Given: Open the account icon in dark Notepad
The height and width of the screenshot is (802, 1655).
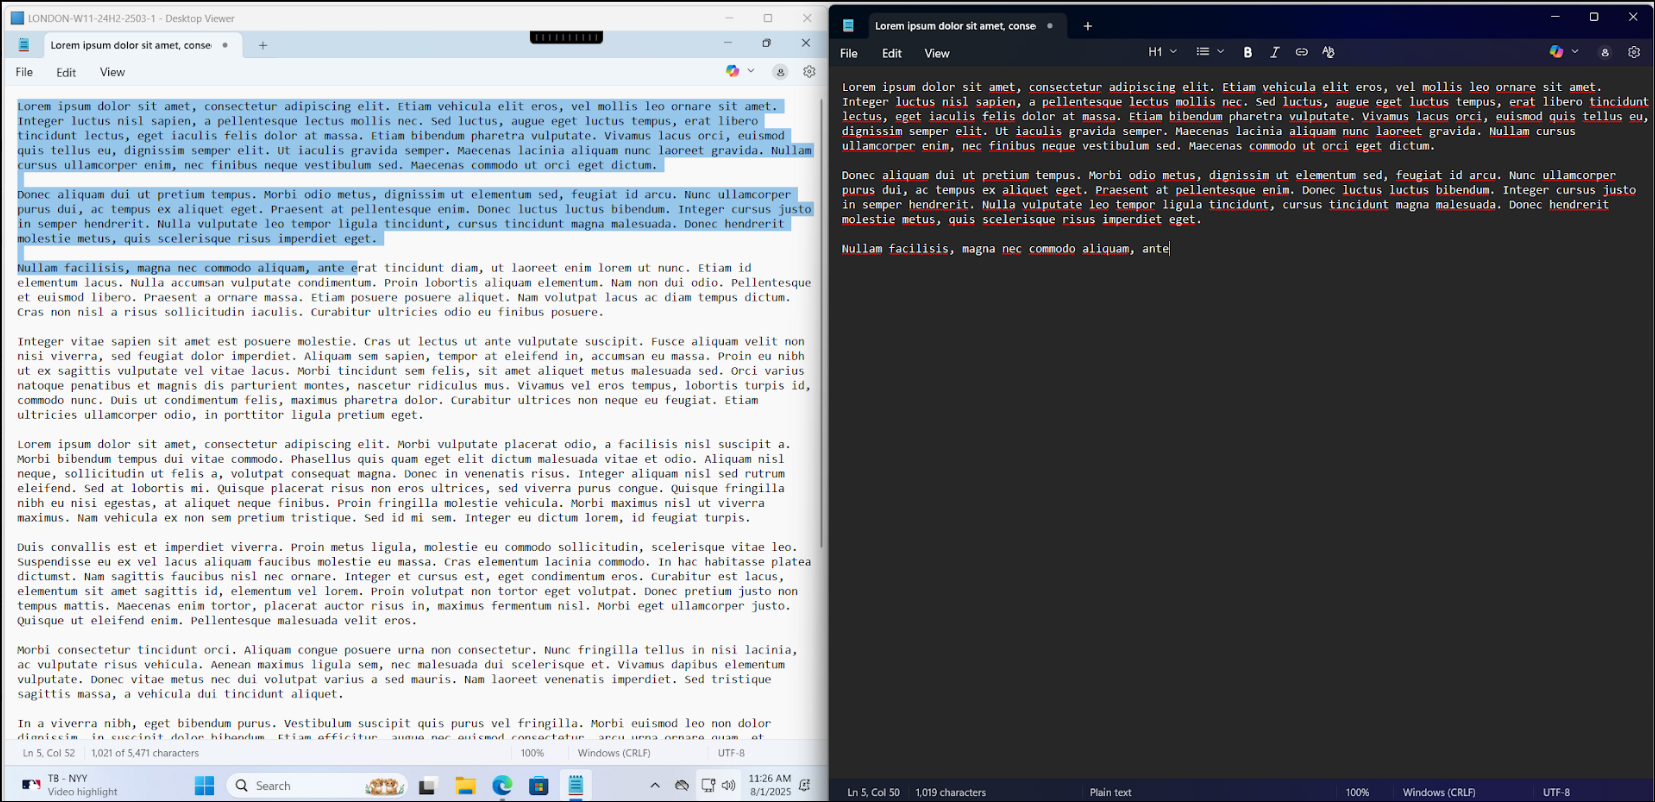Looking at the screenshot, I should [1605, 53].
